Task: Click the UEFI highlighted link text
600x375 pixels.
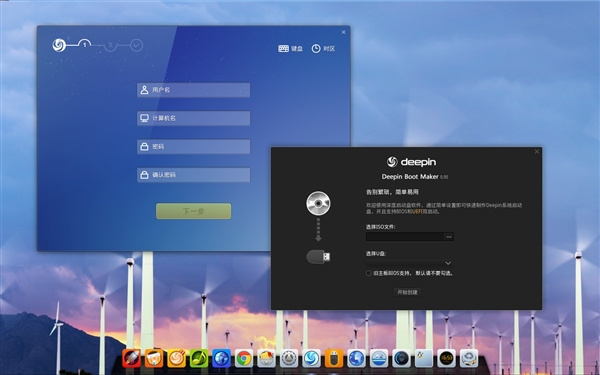Action: (416, 212)
